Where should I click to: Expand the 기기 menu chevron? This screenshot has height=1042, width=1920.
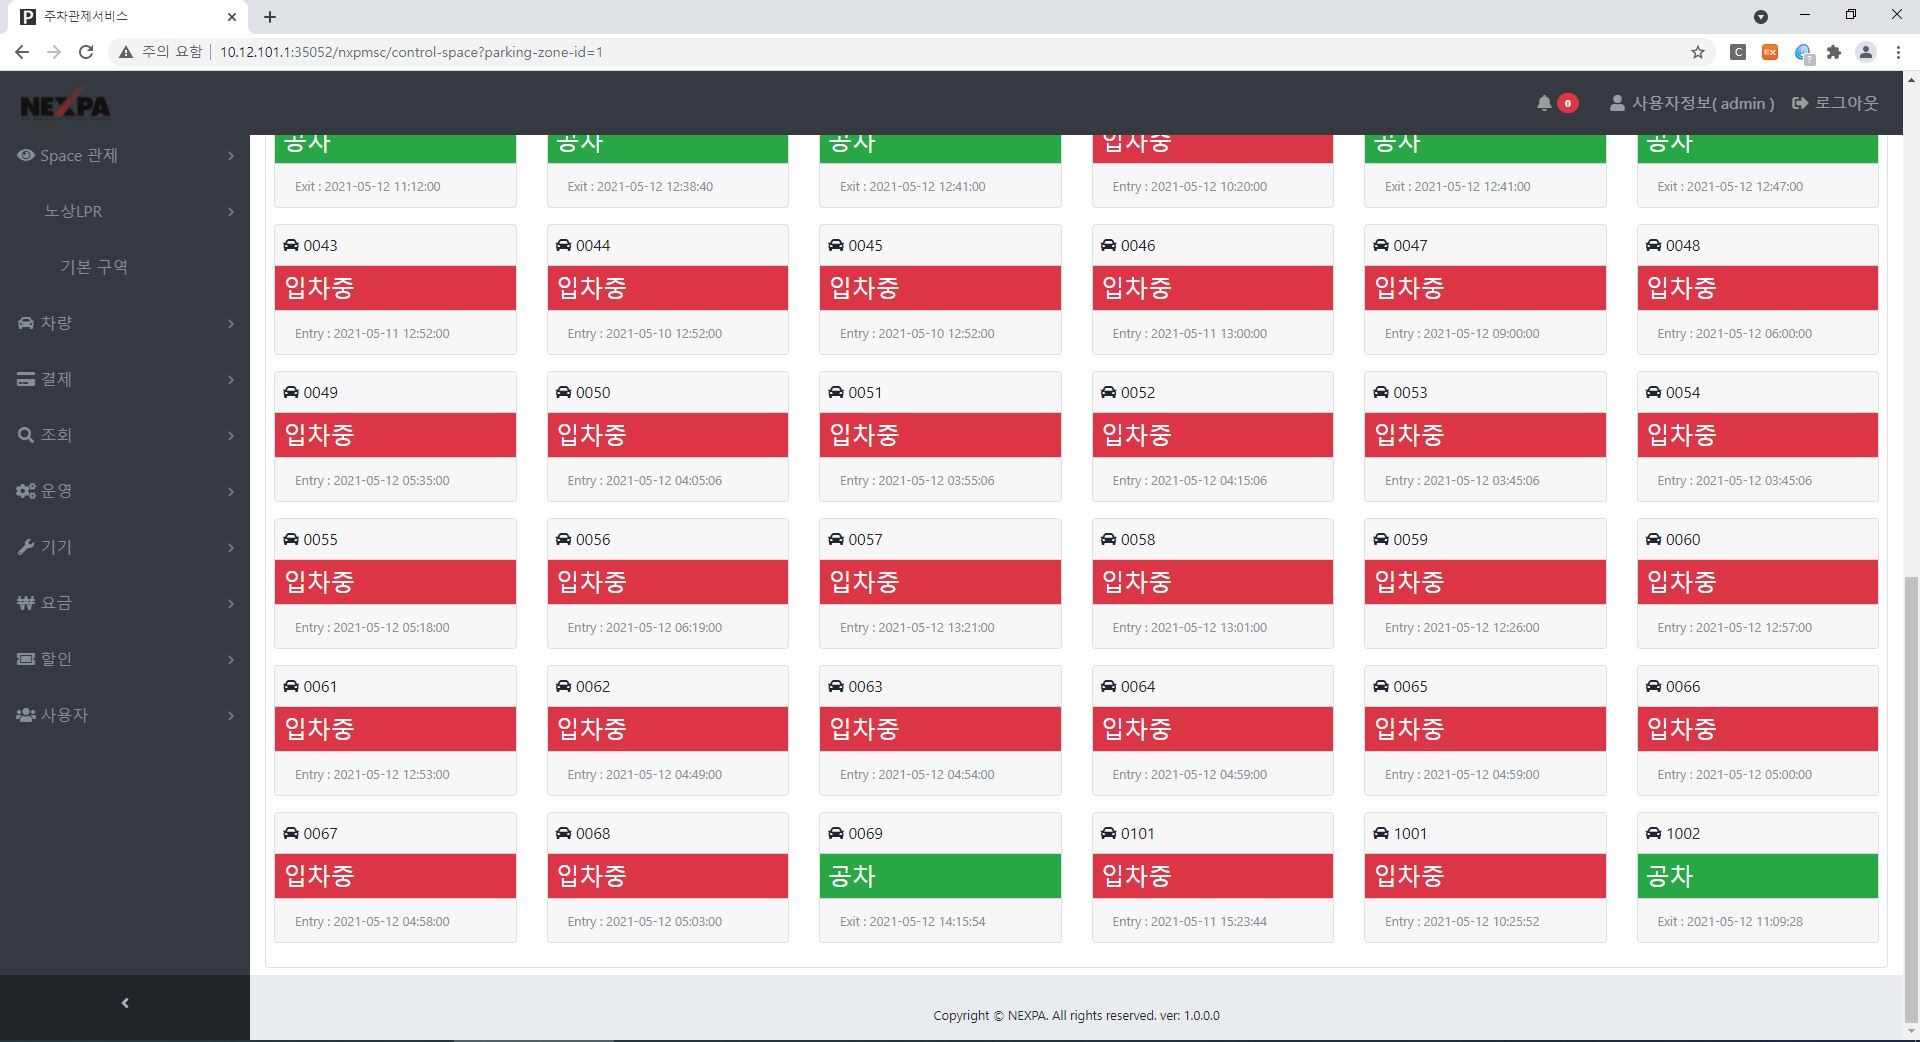coord(231,547)
